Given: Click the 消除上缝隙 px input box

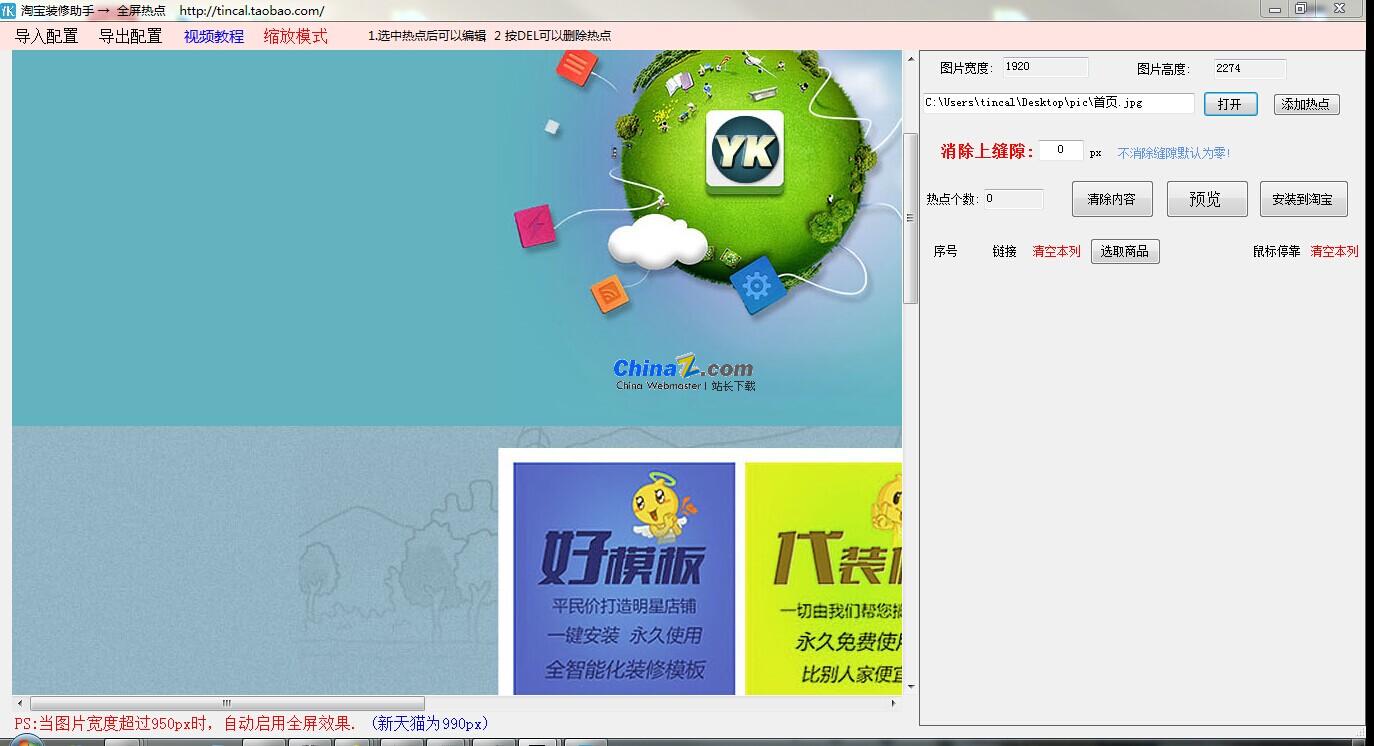Looking at the screenshot, I should pyautogui.click(x=1061, y=150).
